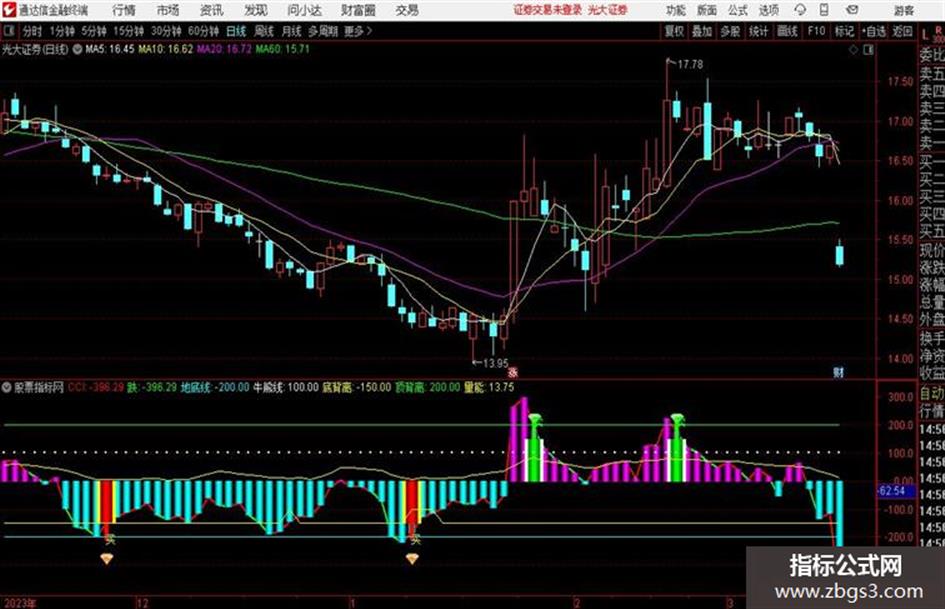This screenshot has width=945, height=609.
Task: Click the 顶背离 200.00 value
Action: [427, 387]
